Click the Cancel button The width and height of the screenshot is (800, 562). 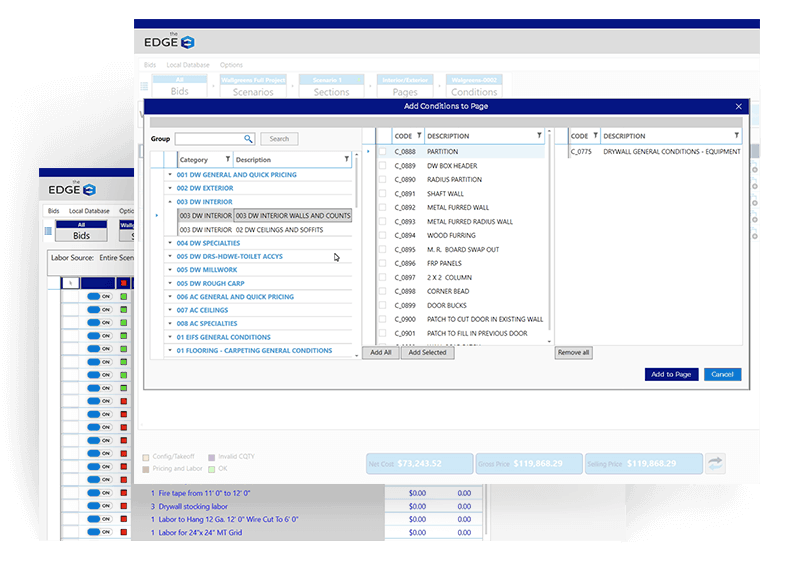click(722, 374)
